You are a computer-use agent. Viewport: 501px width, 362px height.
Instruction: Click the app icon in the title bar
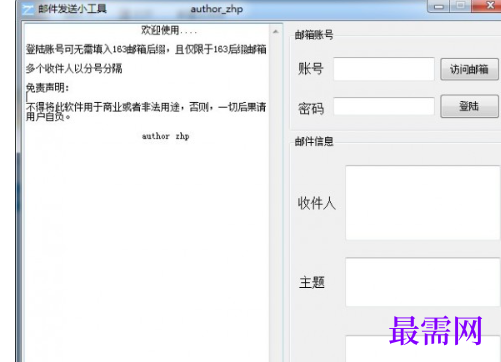click(x=28, y=9)
